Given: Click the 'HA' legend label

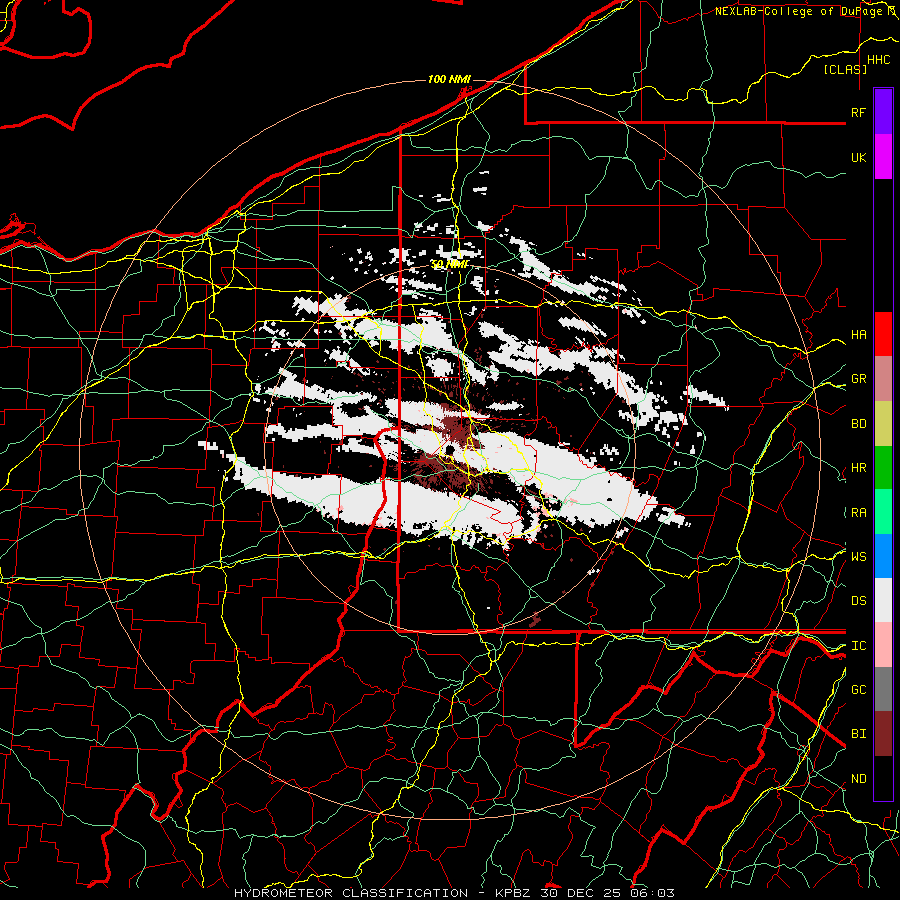Looking at the screenshot, I should click(x=858, y=335).
